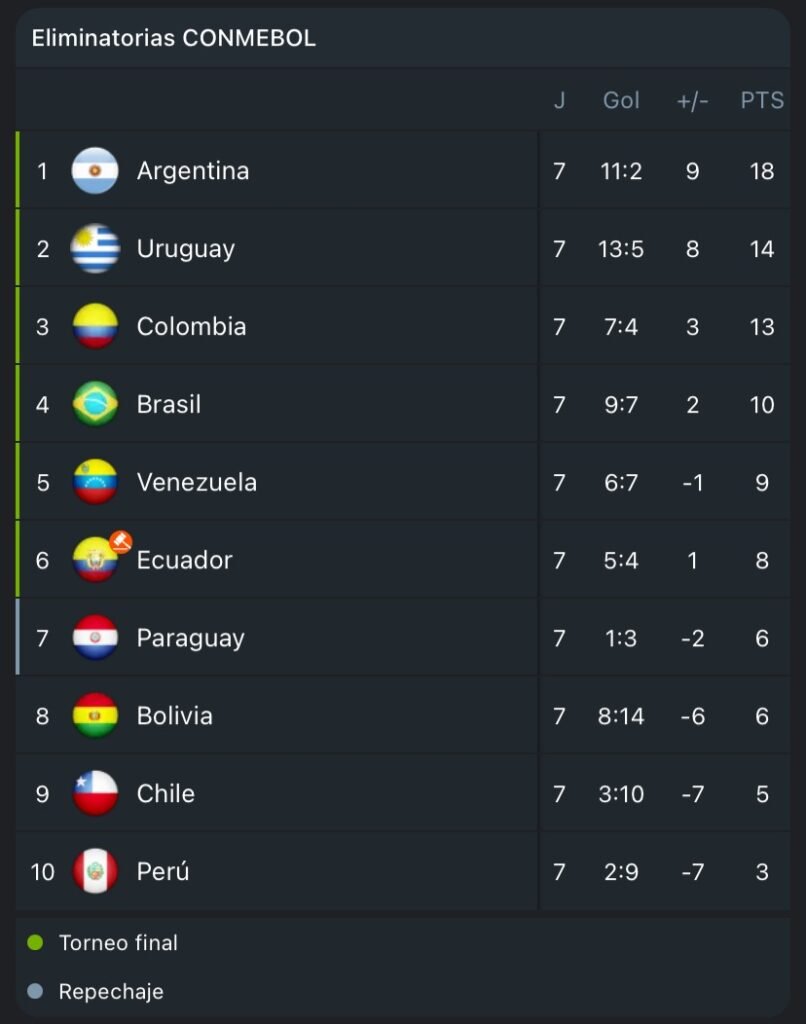Click the green Torneo final legend dot
The image size is (806, 1024).
point(35,942)
